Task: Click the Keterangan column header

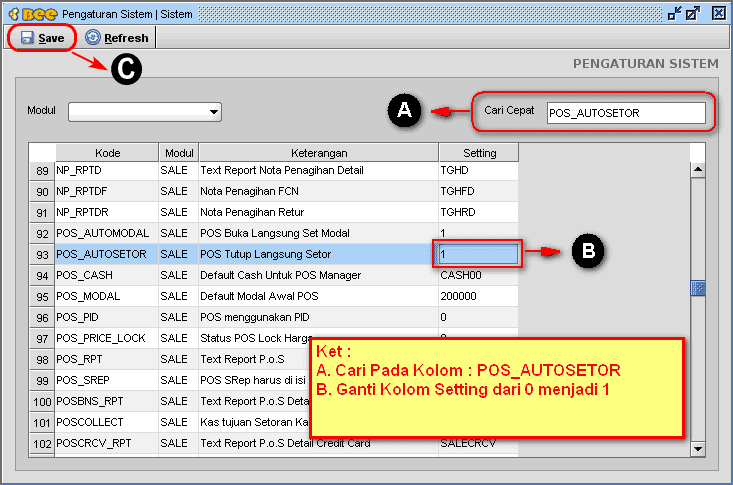Action: [x=318, y=153]
